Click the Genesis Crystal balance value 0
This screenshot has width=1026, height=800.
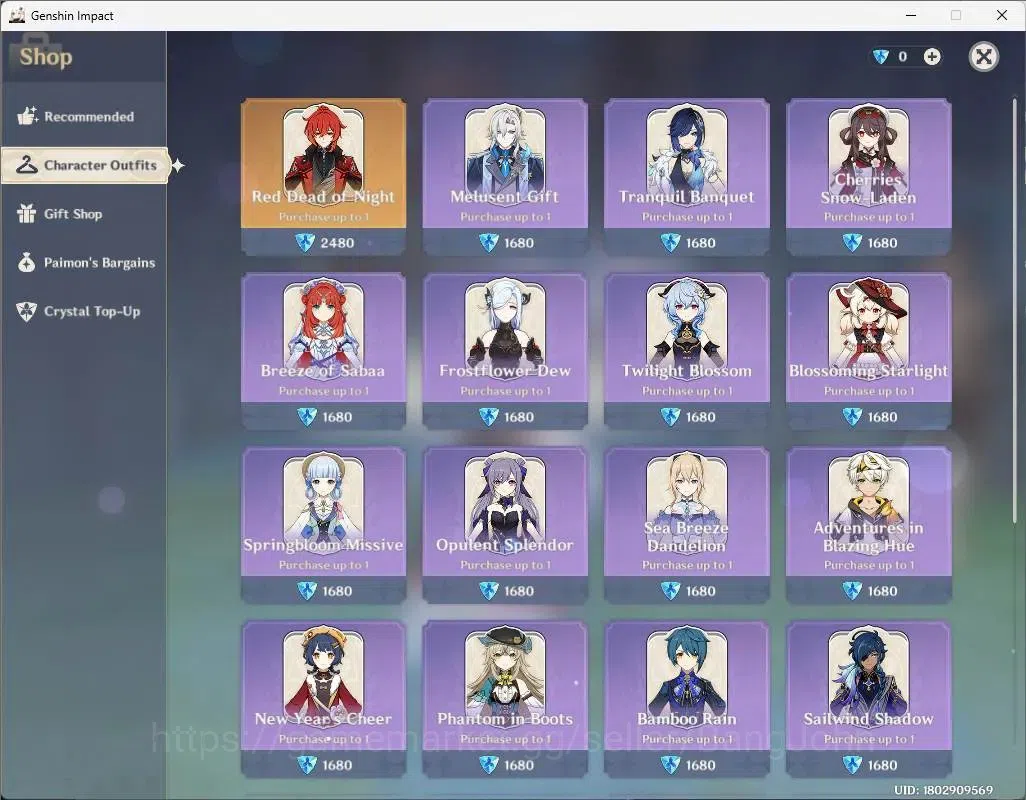[x=903, y=57]
